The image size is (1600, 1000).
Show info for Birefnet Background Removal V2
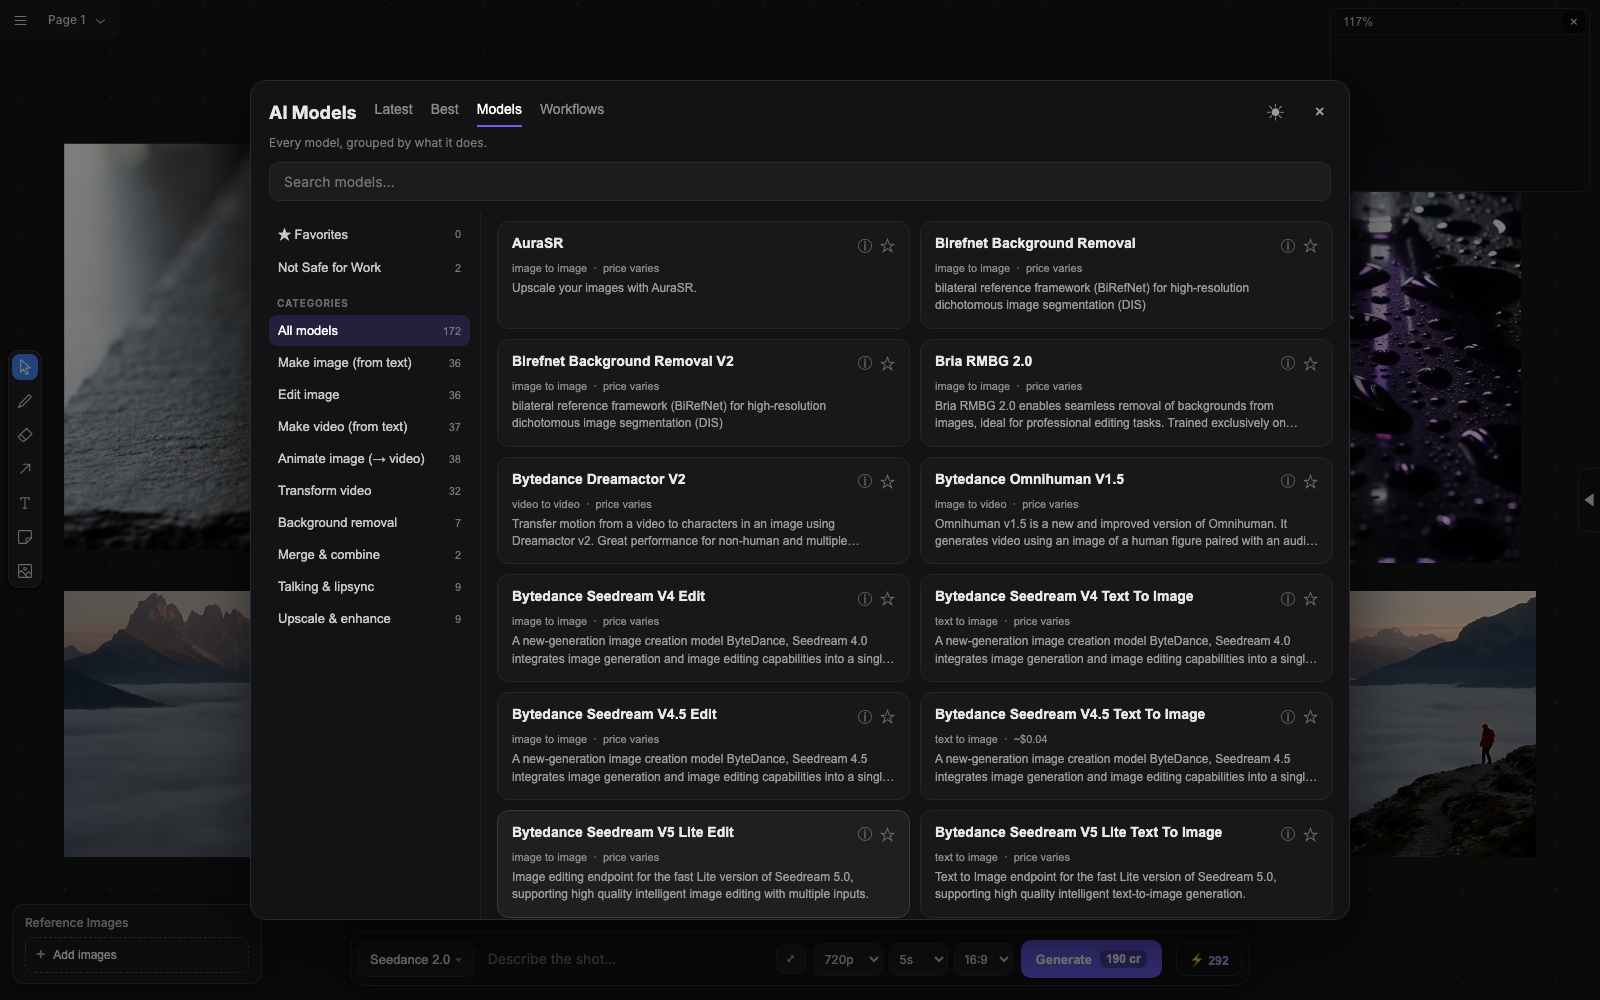[x=864, y=364]
